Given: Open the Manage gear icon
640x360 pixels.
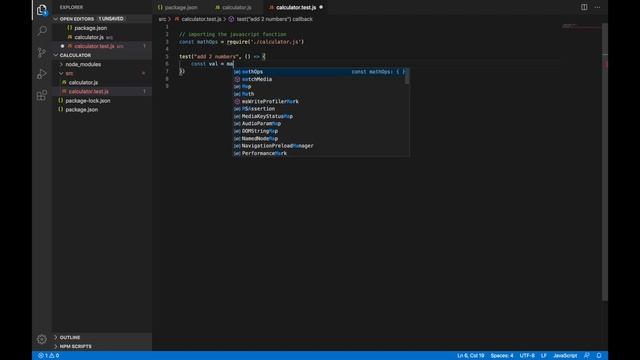Looking at the screenshot, I should (42, 339).
